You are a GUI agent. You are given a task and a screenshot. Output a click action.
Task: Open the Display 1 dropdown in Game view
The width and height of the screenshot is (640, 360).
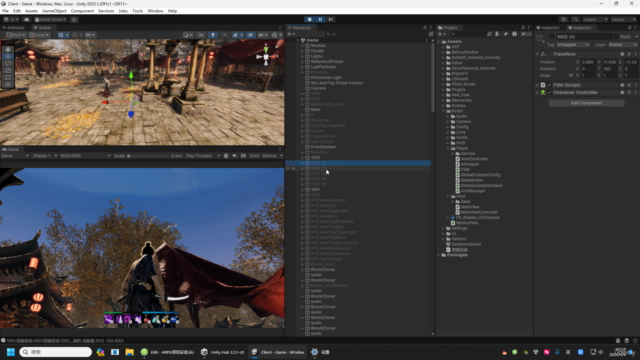(x=44, y=156)
